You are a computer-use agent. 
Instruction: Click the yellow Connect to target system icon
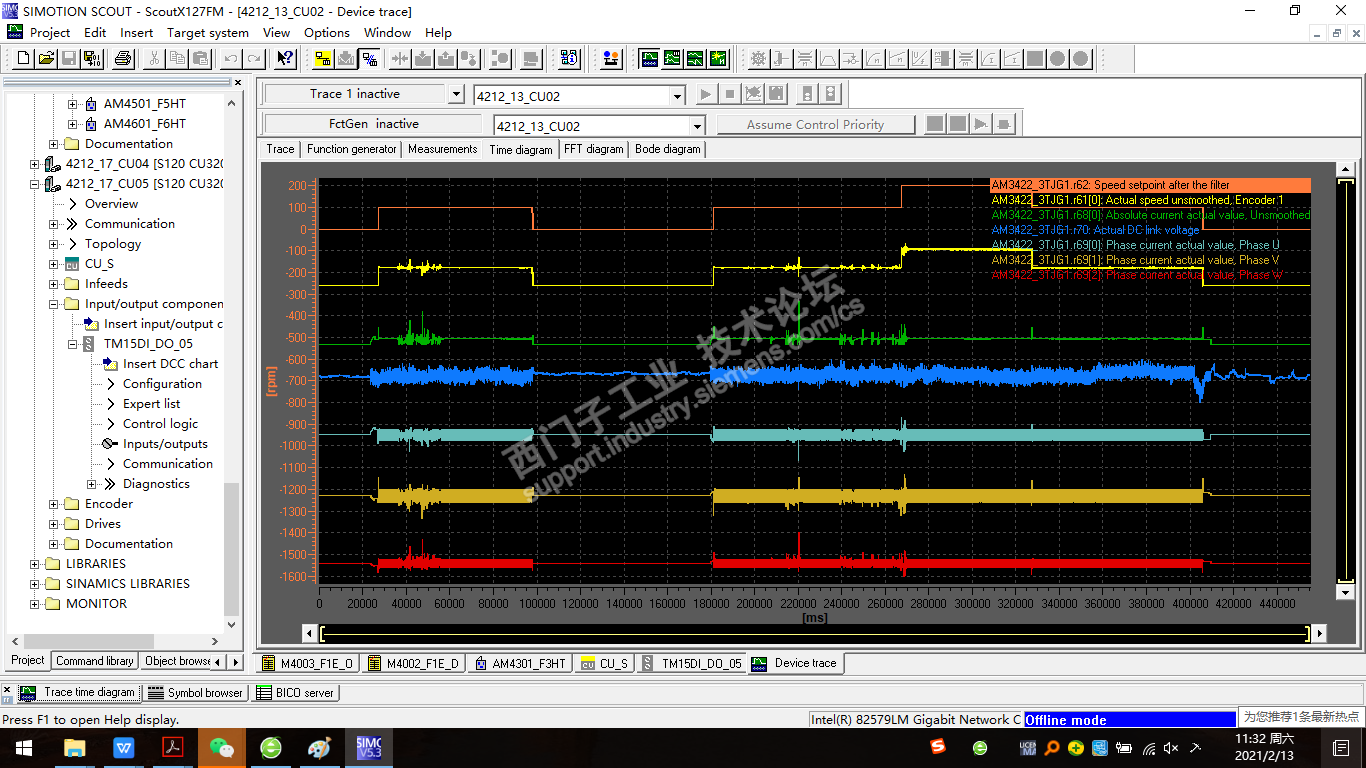click(x=323, y=59)
